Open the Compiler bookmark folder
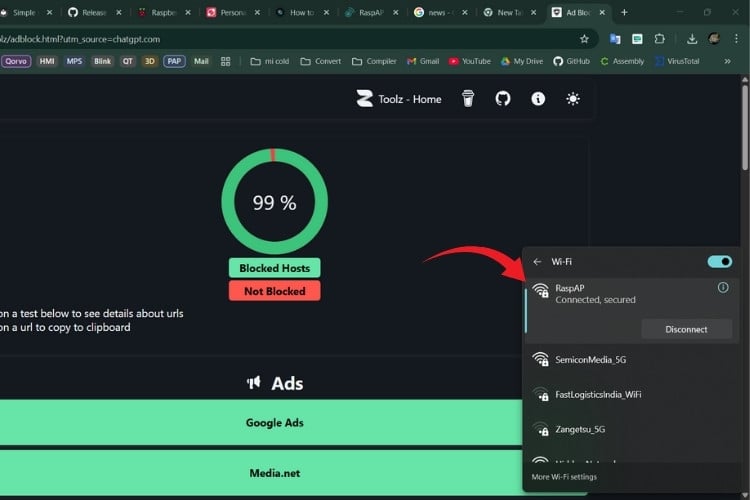Viewport: 750px width, 500px height. (x=374, y=61)
